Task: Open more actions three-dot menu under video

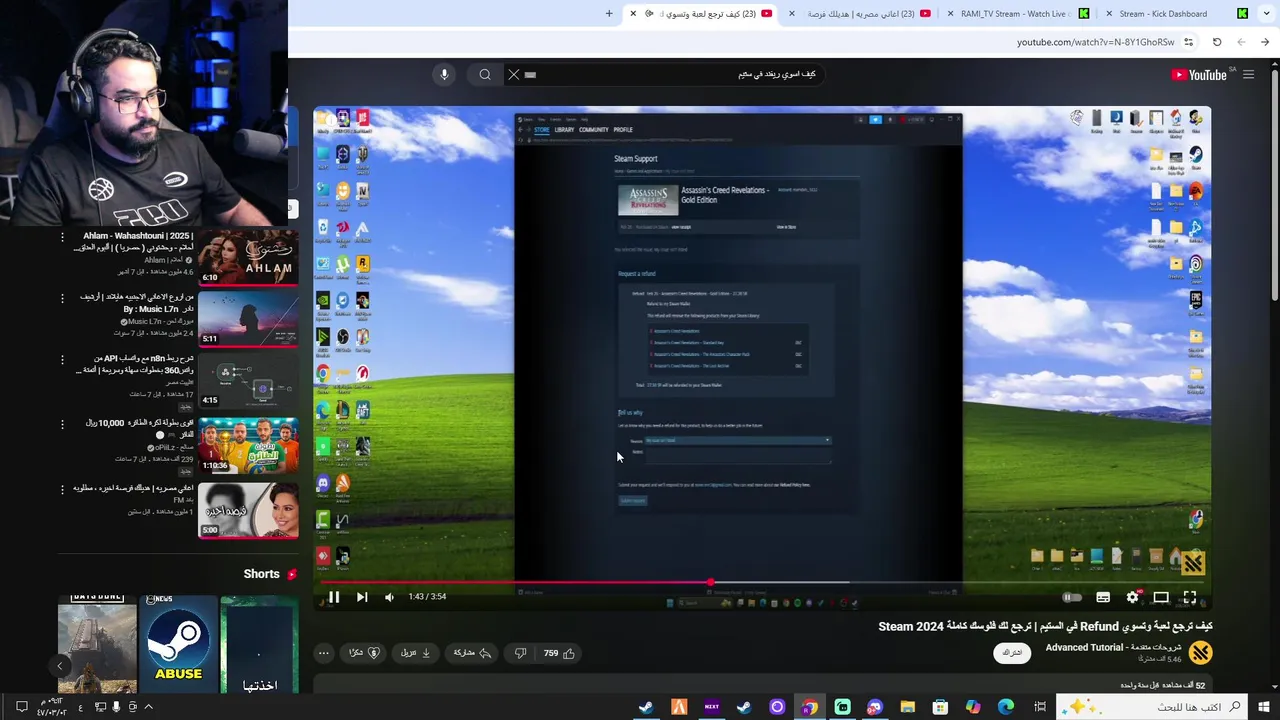Action: point(323,653)
